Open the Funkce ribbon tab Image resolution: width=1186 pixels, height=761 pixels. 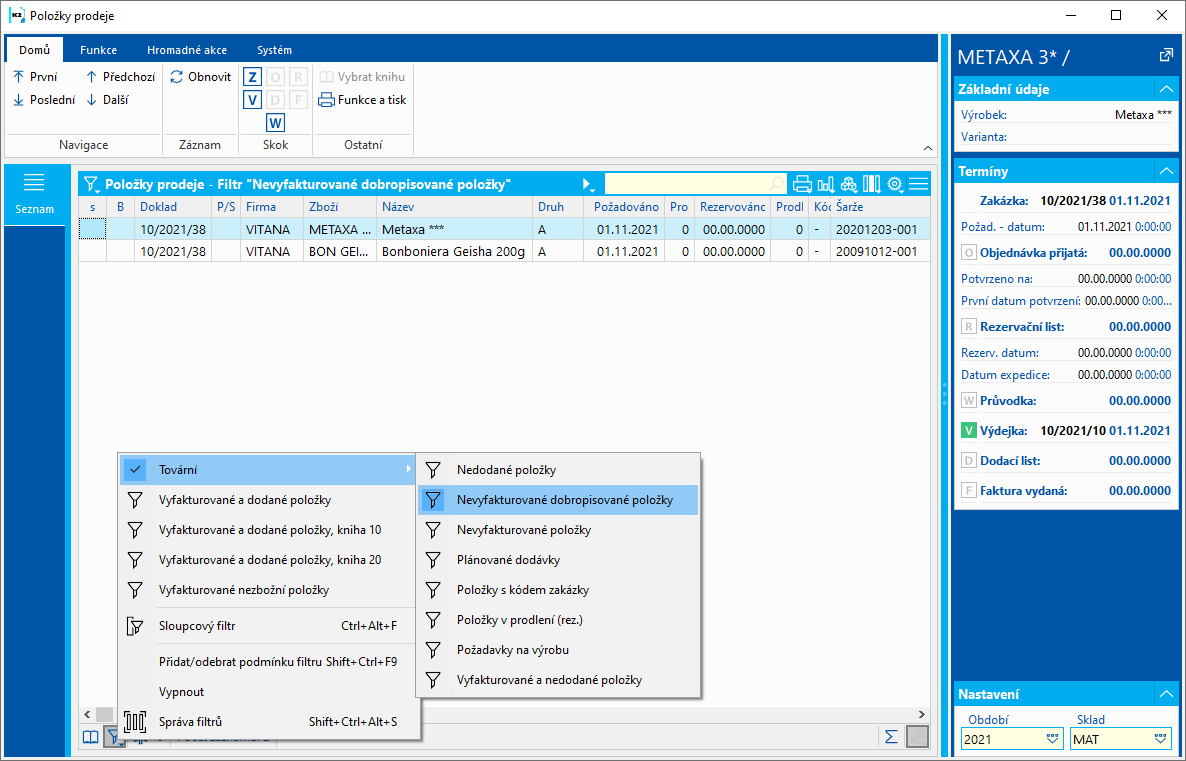pyautogui.click(x=98, y=50)
